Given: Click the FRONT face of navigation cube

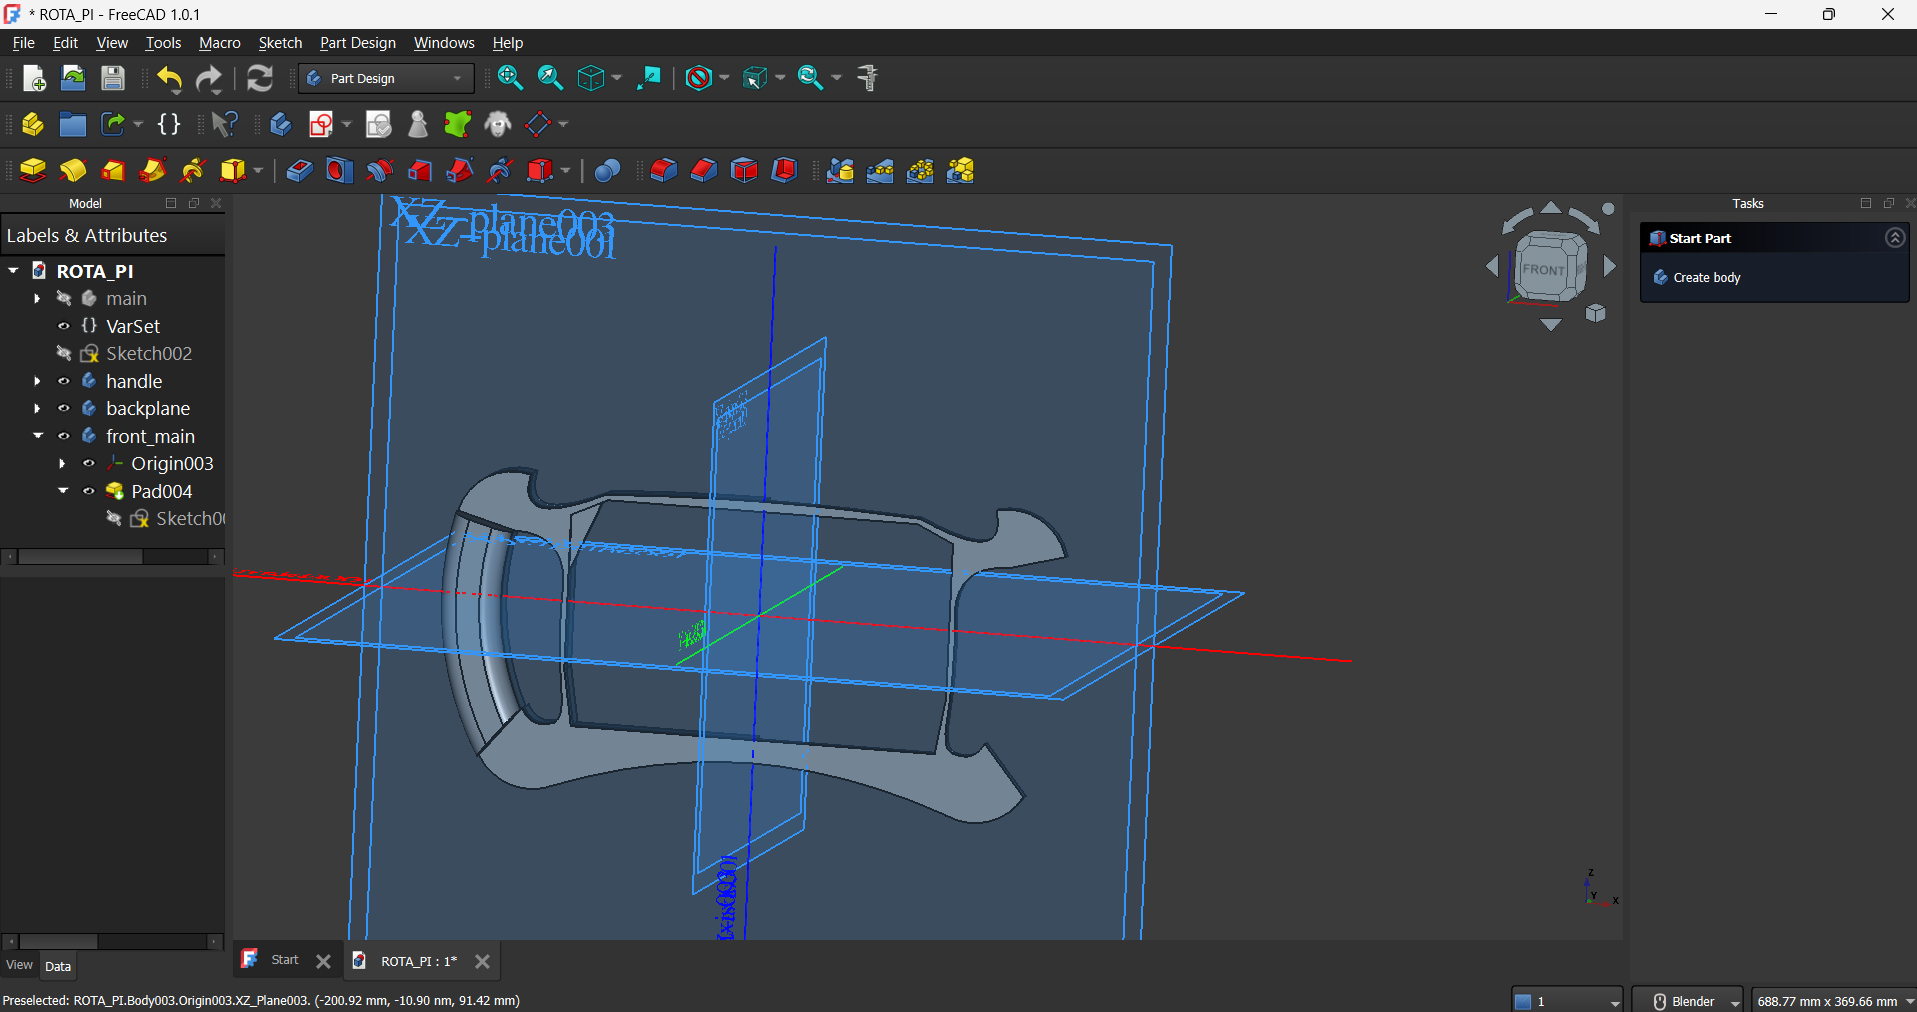Looking at the screenshot, I should click(1543, 269).
